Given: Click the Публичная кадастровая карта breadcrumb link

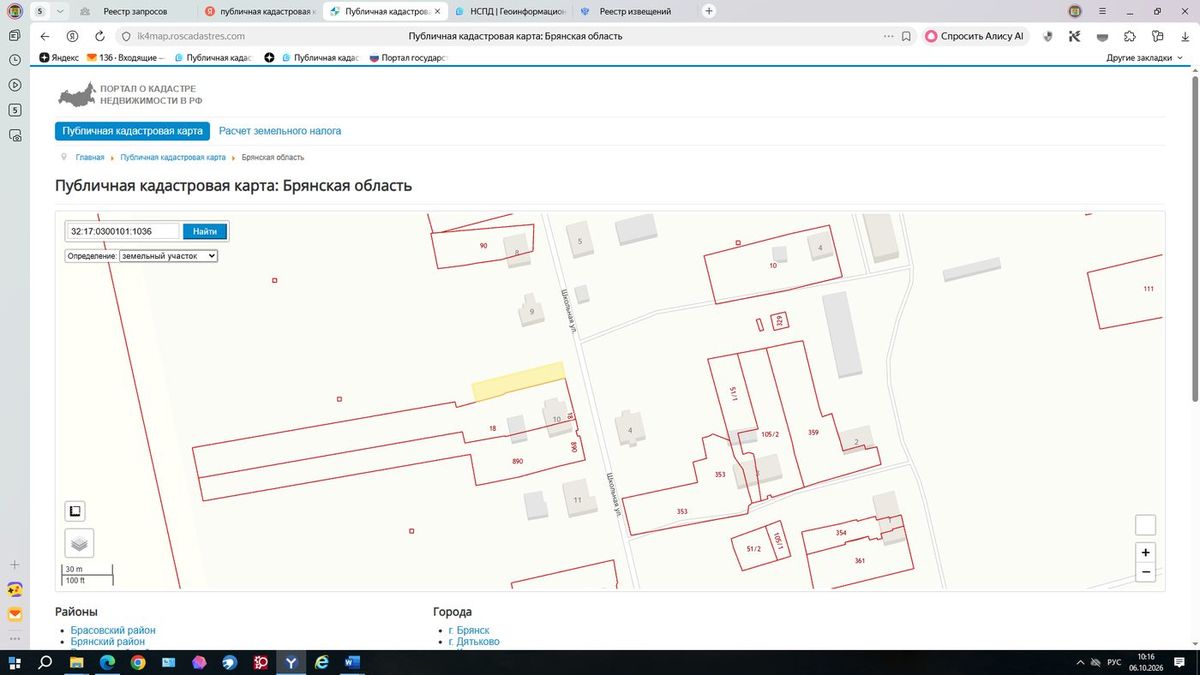Looking at the screenshot, I should click(x=173, y=158).
